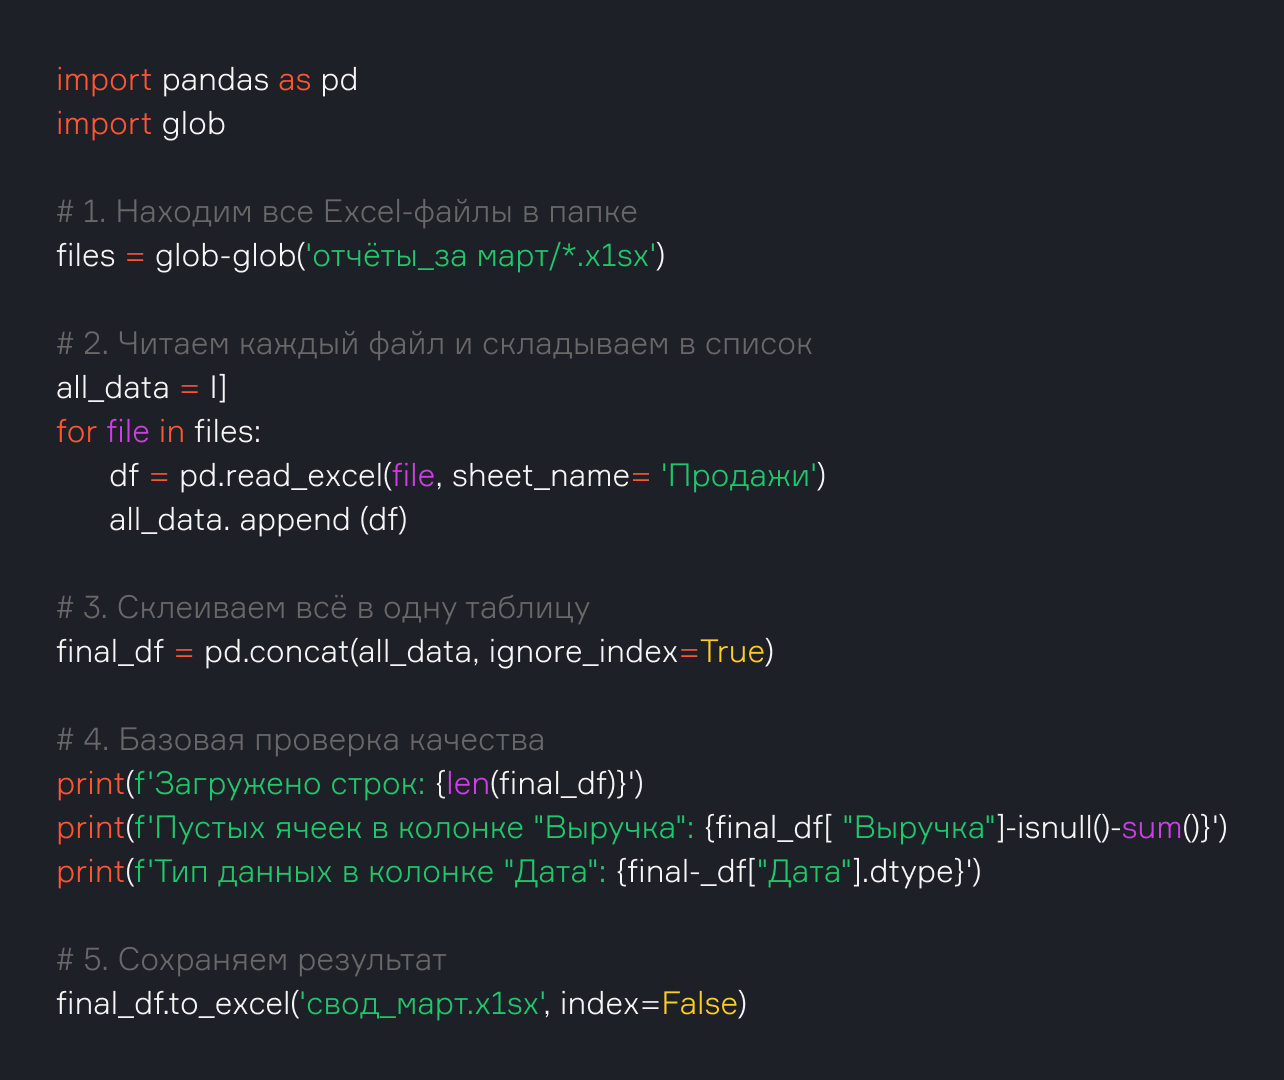Click the comment '# 2. Читаем каждый файл'
The height and width of the screenshot is (1080, 1284).
click(434, 344)
